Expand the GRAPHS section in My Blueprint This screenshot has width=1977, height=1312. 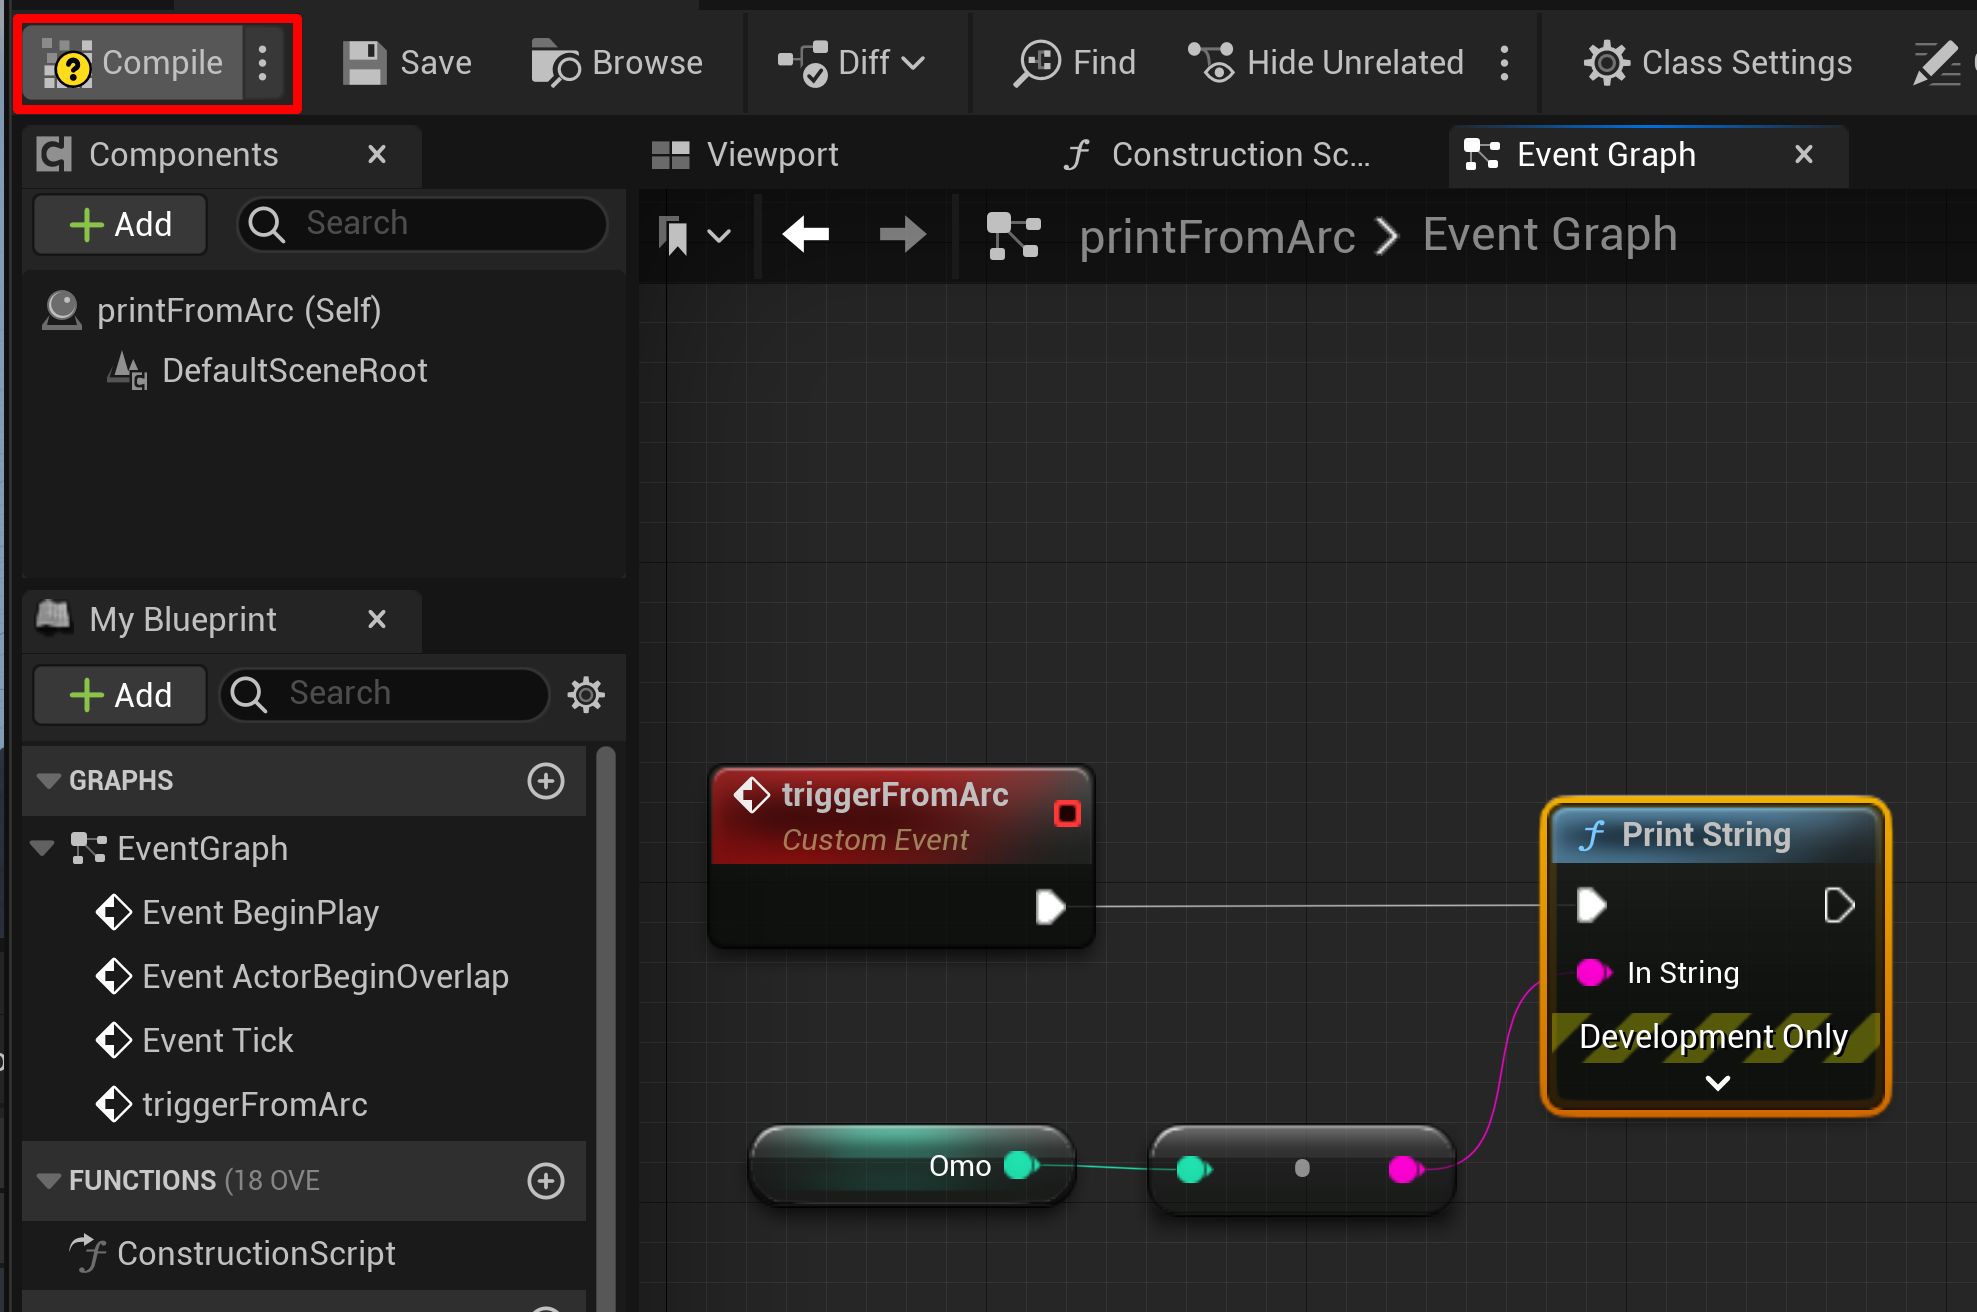[42, 780]
